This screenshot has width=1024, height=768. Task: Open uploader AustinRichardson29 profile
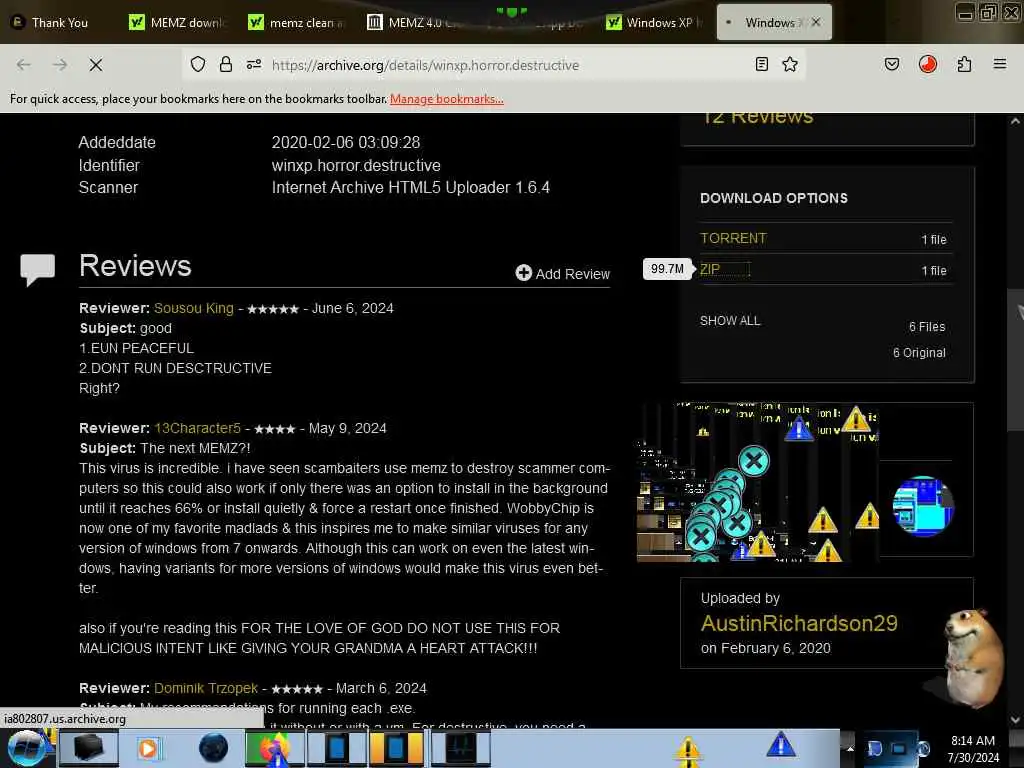point(799,623)
